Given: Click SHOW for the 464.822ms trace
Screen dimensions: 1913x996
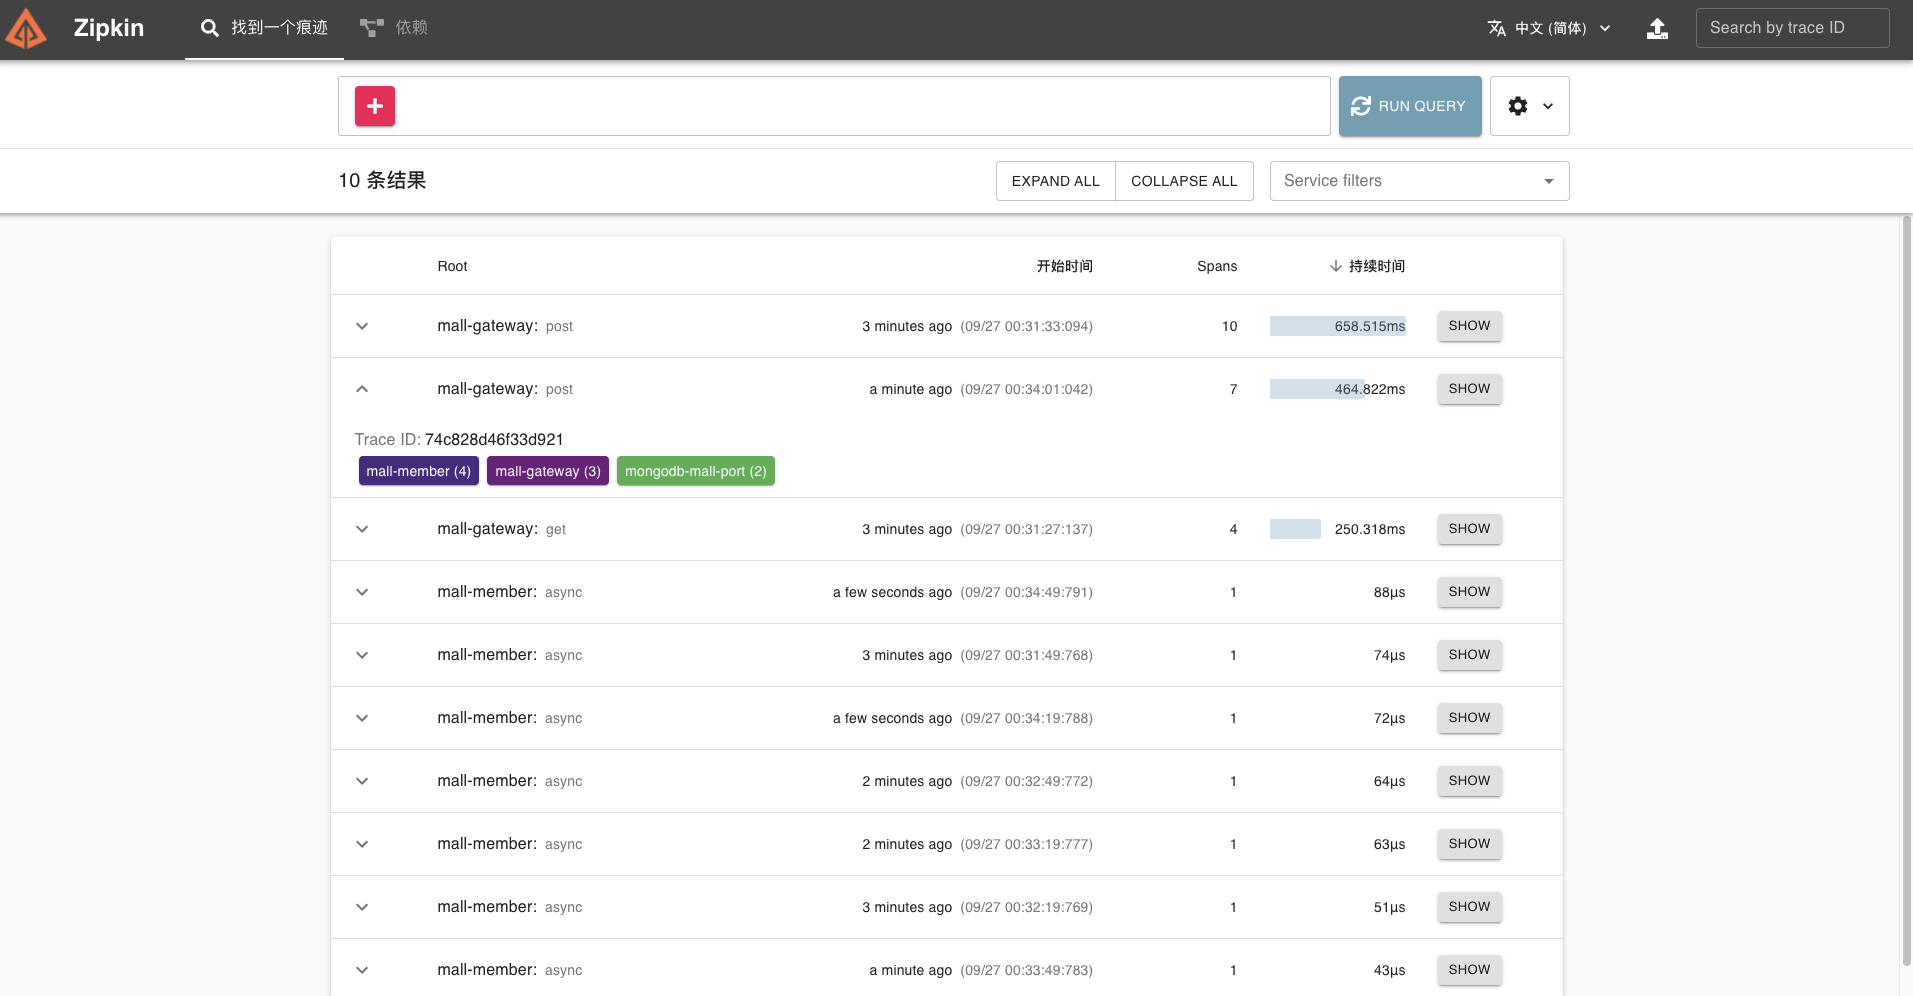Looking at the screenshot, I should [1469, 389].
